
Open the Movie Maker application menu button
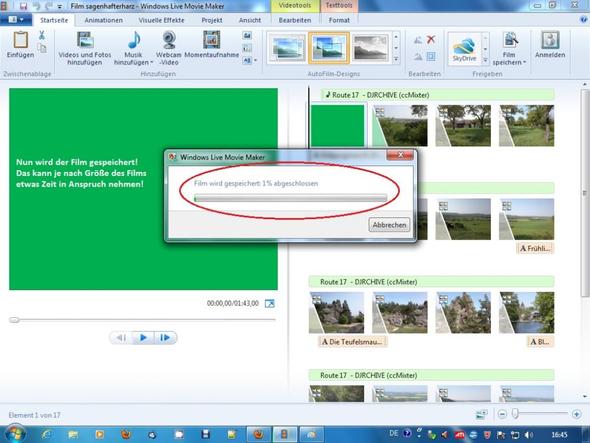pyautogui.click(x=15, y=20)
